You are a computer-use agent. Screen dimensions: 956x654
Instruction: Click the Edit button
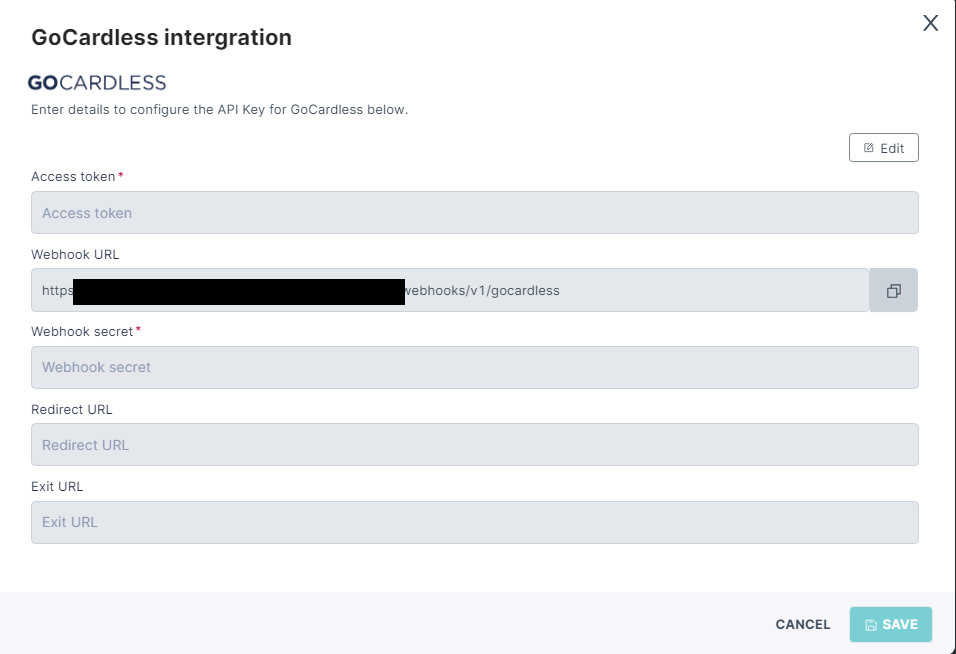point(883,148)
